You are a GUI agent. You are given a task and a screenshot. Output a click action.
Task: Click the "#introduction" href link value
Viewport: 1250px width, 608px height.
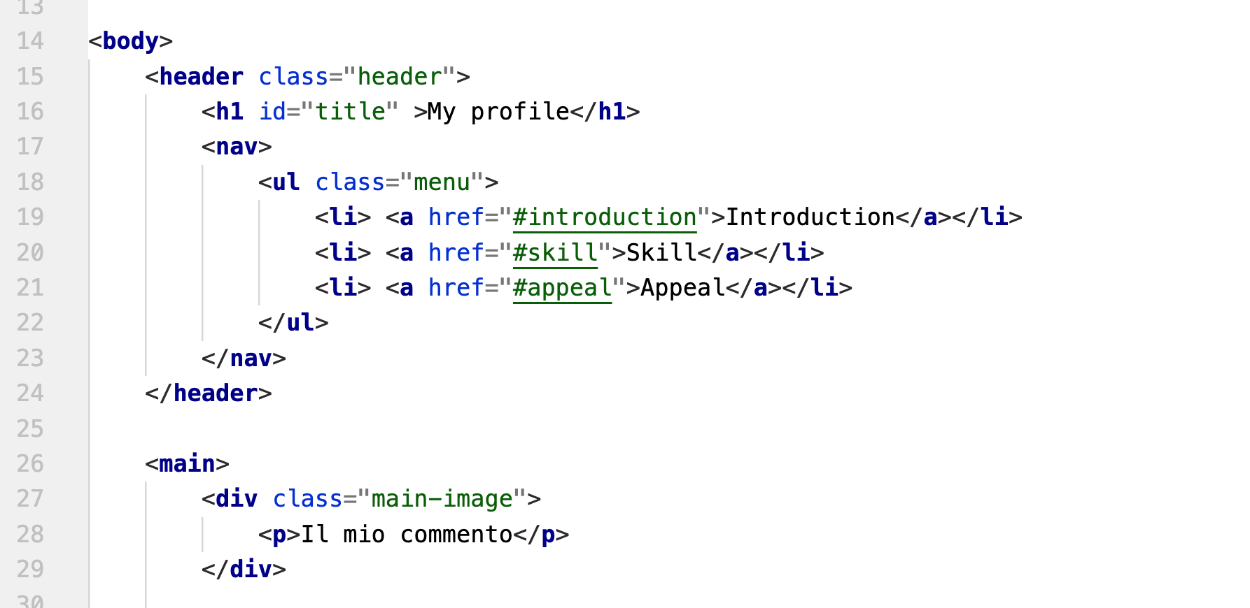point(604,217)
